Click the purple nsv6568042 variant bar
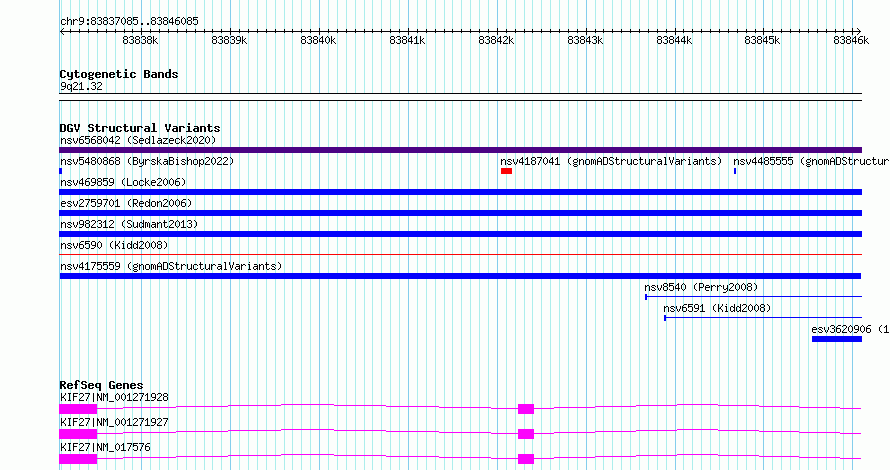 (x=460, y=150)
